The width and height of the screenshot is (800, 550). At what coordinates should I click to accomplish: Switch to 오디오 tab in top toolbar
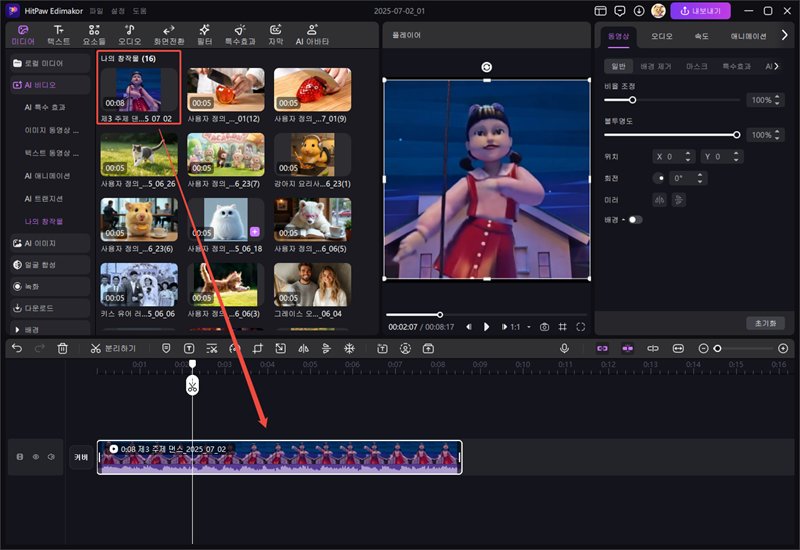130,35
